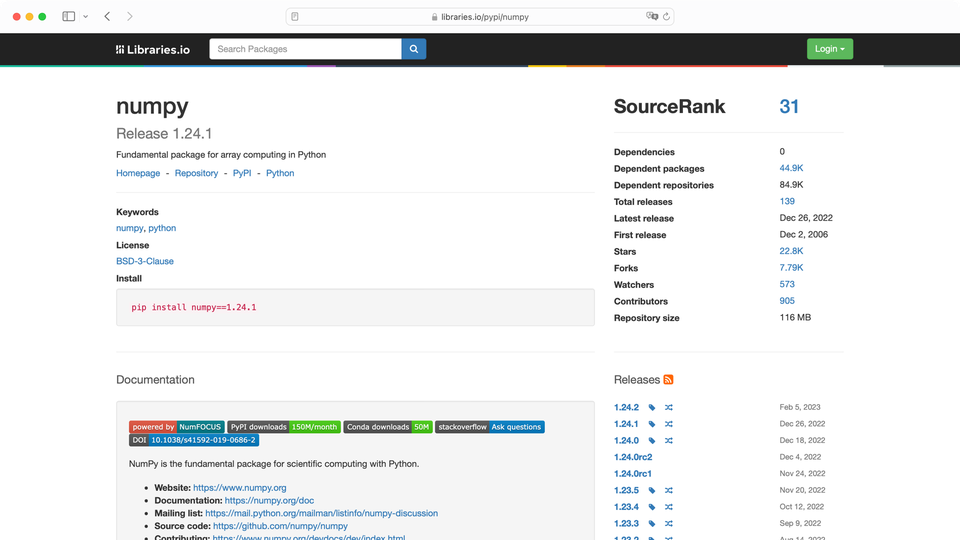Viewport: 960px width, 540px height.
Task: Open the https://www.numpy.org website link
Action: click(240, 487)
